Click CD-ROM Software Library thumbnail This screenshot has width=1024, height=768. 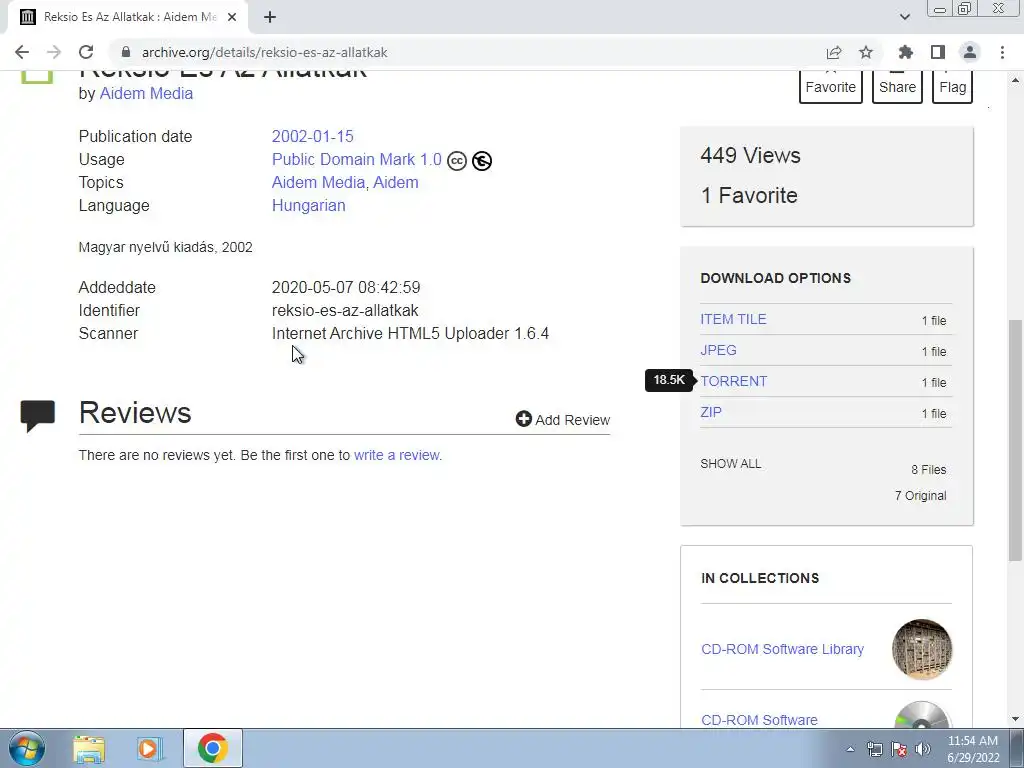click(921, 649)
